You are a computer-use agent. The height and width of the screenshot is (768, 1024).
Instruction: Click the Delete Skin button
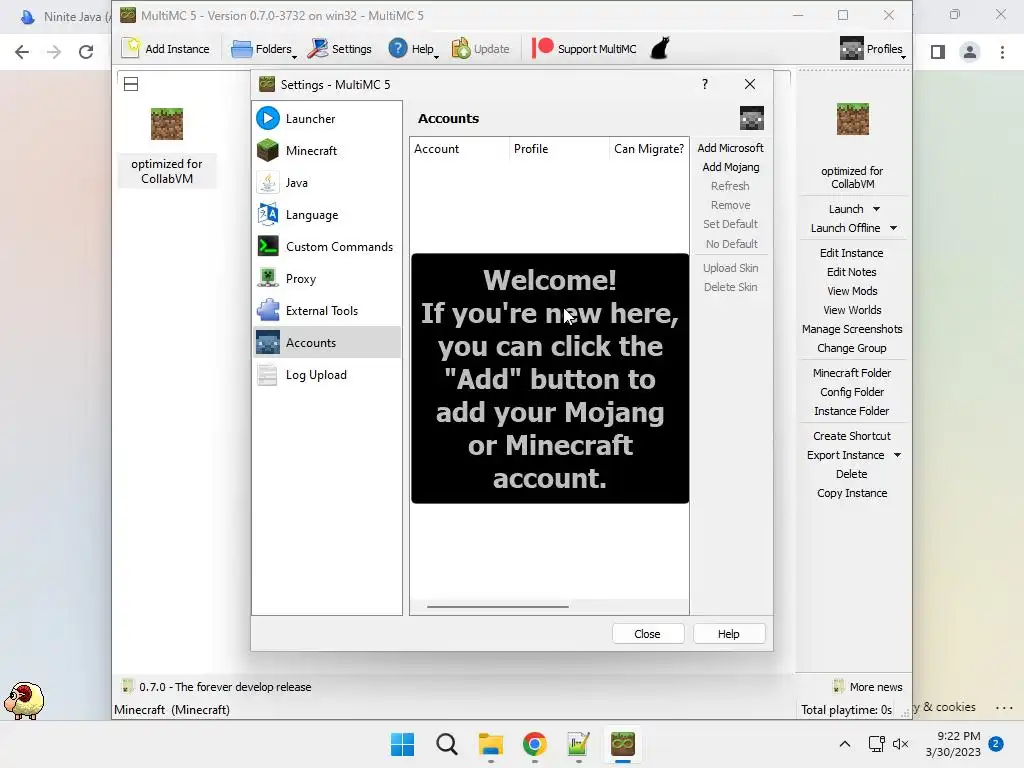[x=730, y=287]
